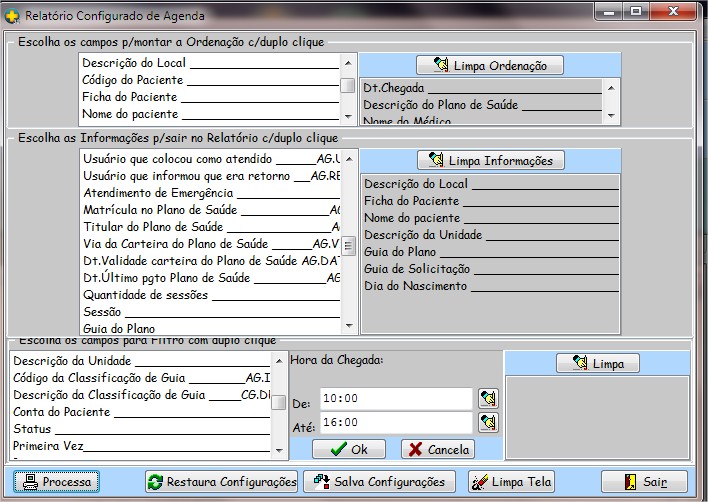
Task: Click the exit door icon on Sair
Action: (631, 482)
